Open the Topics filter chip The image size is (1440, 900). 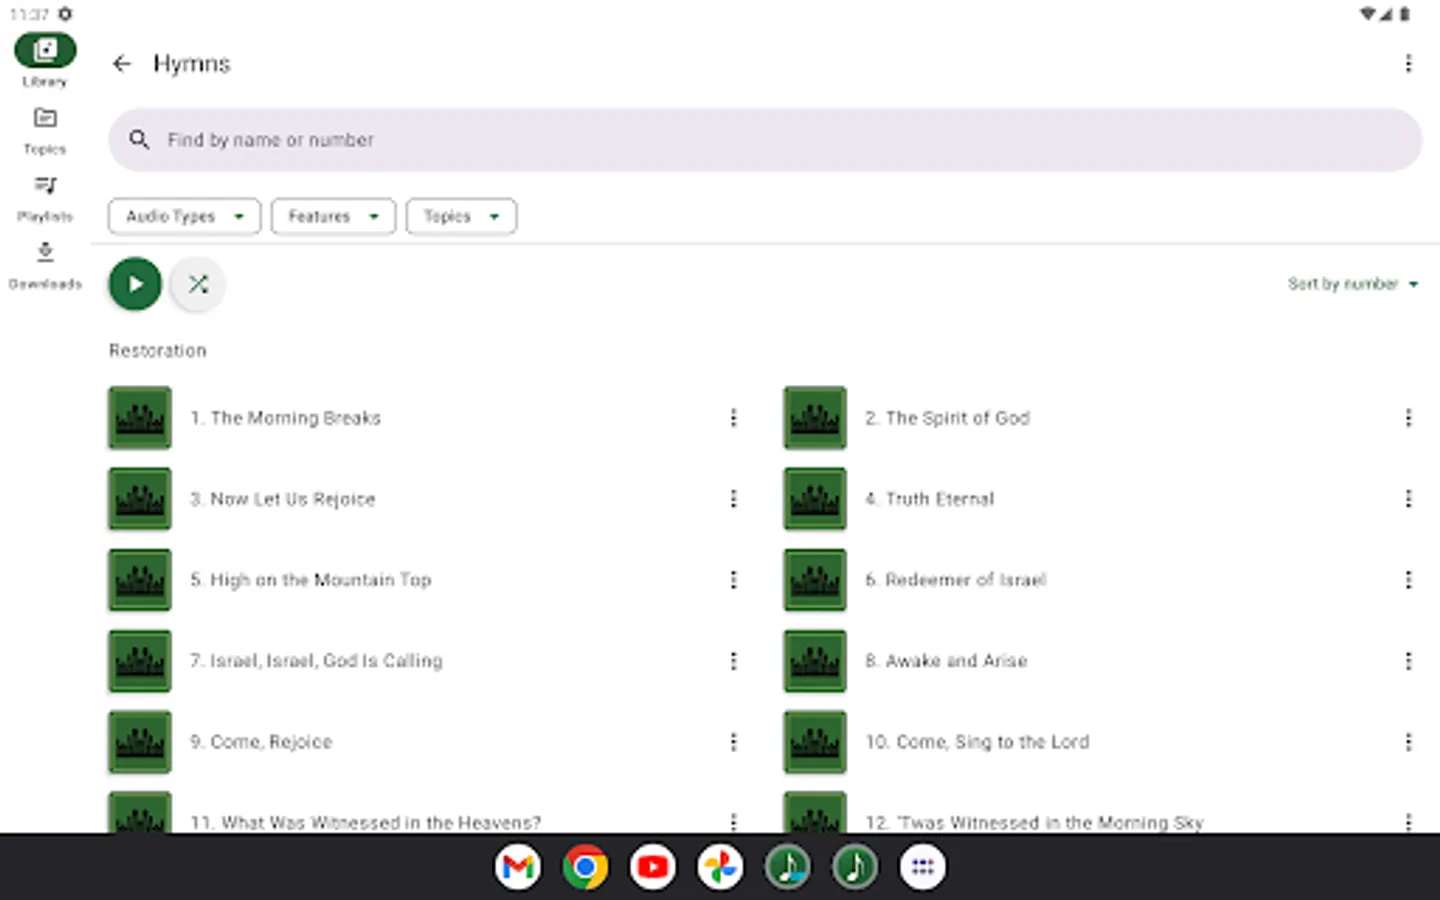click(x=461, y=216)
